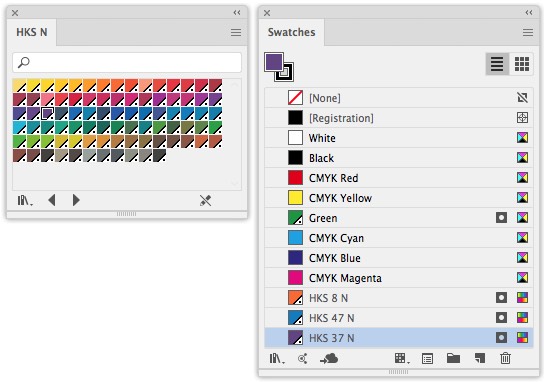Pick the CMYK Yellow swatch
Screen dimensions: 544x382
[x=399, y=198]
